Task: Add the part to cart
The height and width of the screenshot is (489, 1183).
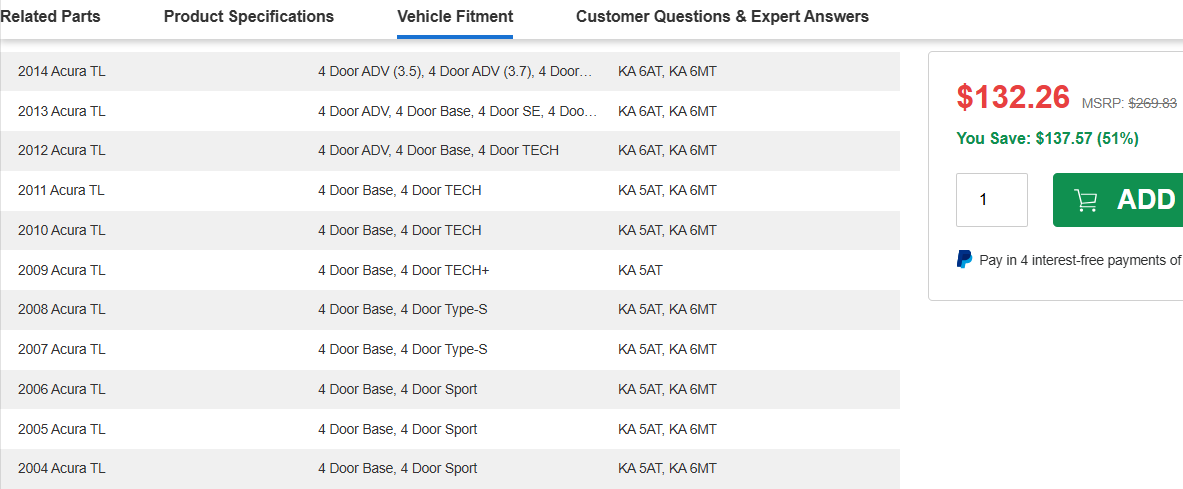Action: (x=1118, y=200)
